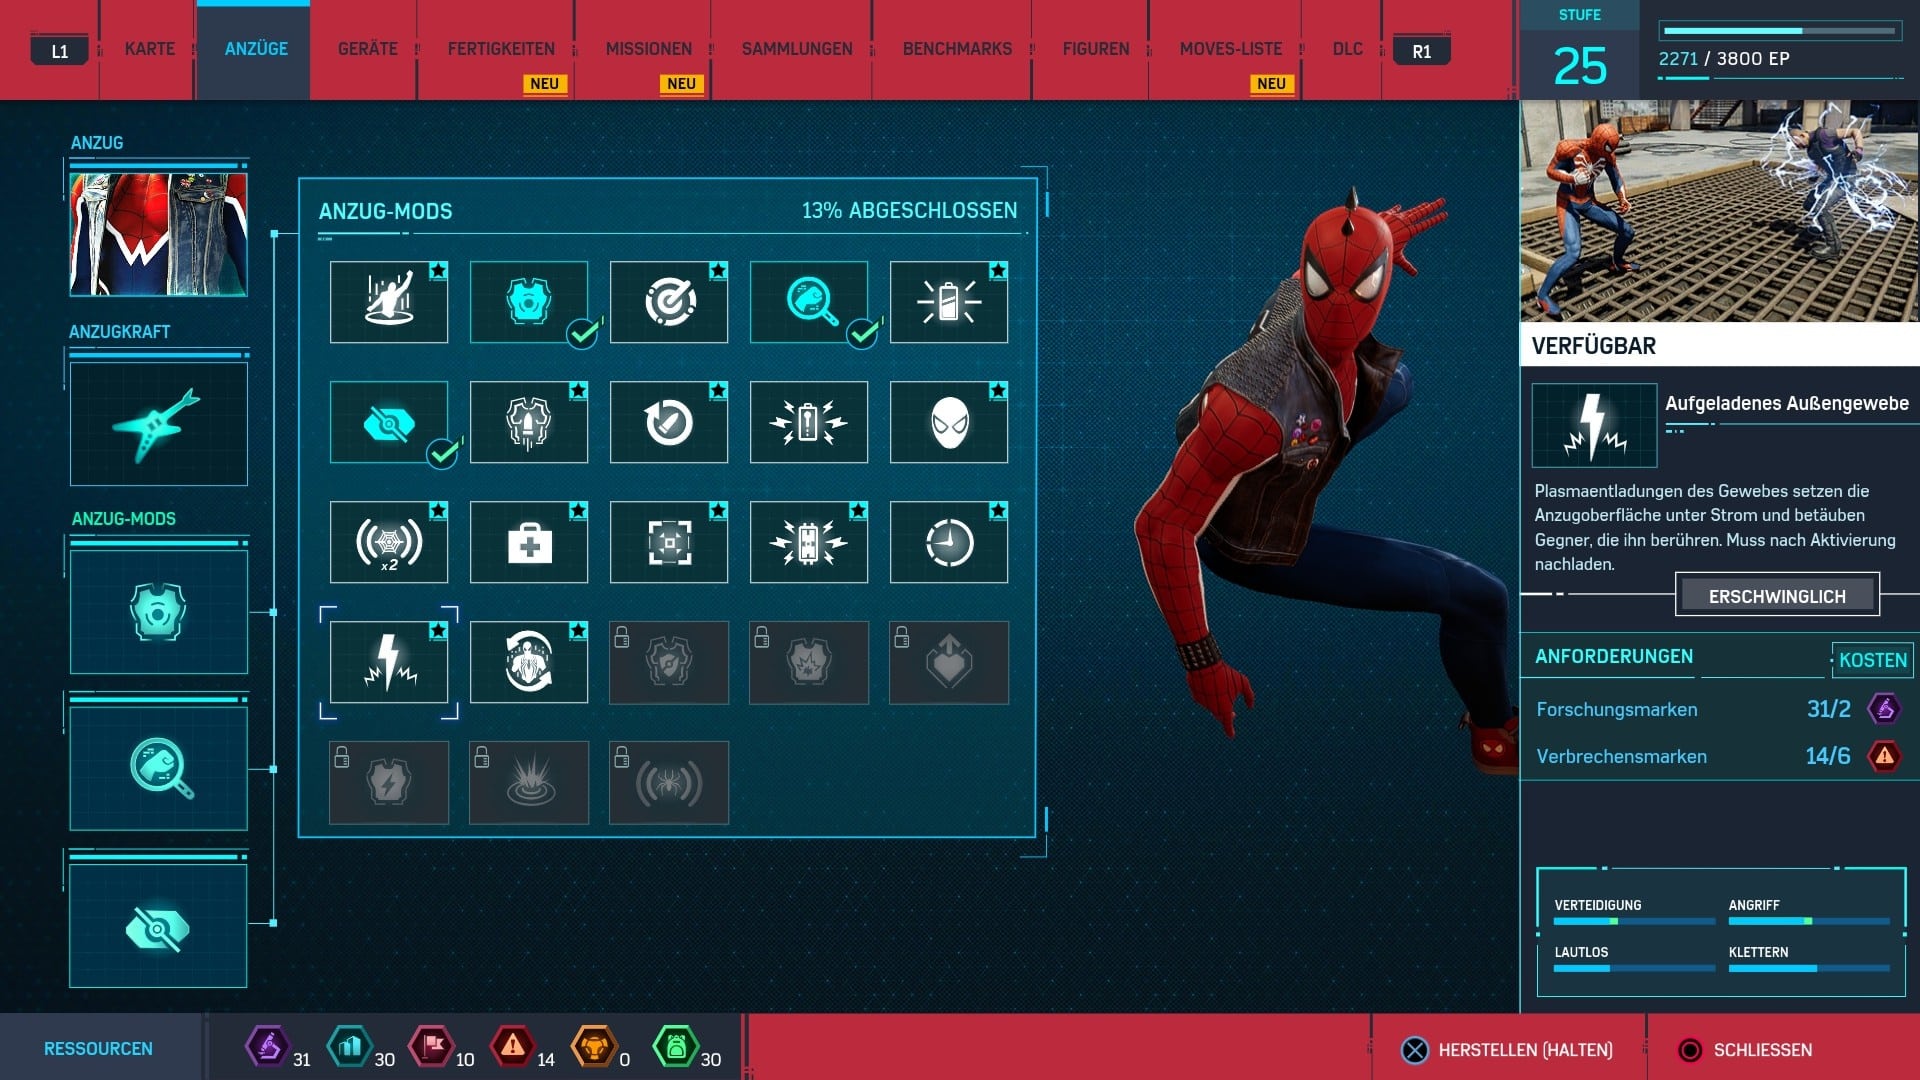Click the VERTEIDIGUNG stat bar
The width and height of the screenshot is (1920, 1080).
click(x=1634, y=921)
